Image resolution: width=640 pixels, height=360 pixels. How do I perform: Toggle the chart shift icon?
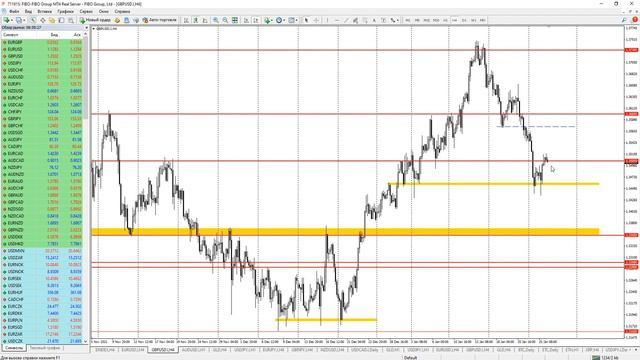tap(256, 20)
